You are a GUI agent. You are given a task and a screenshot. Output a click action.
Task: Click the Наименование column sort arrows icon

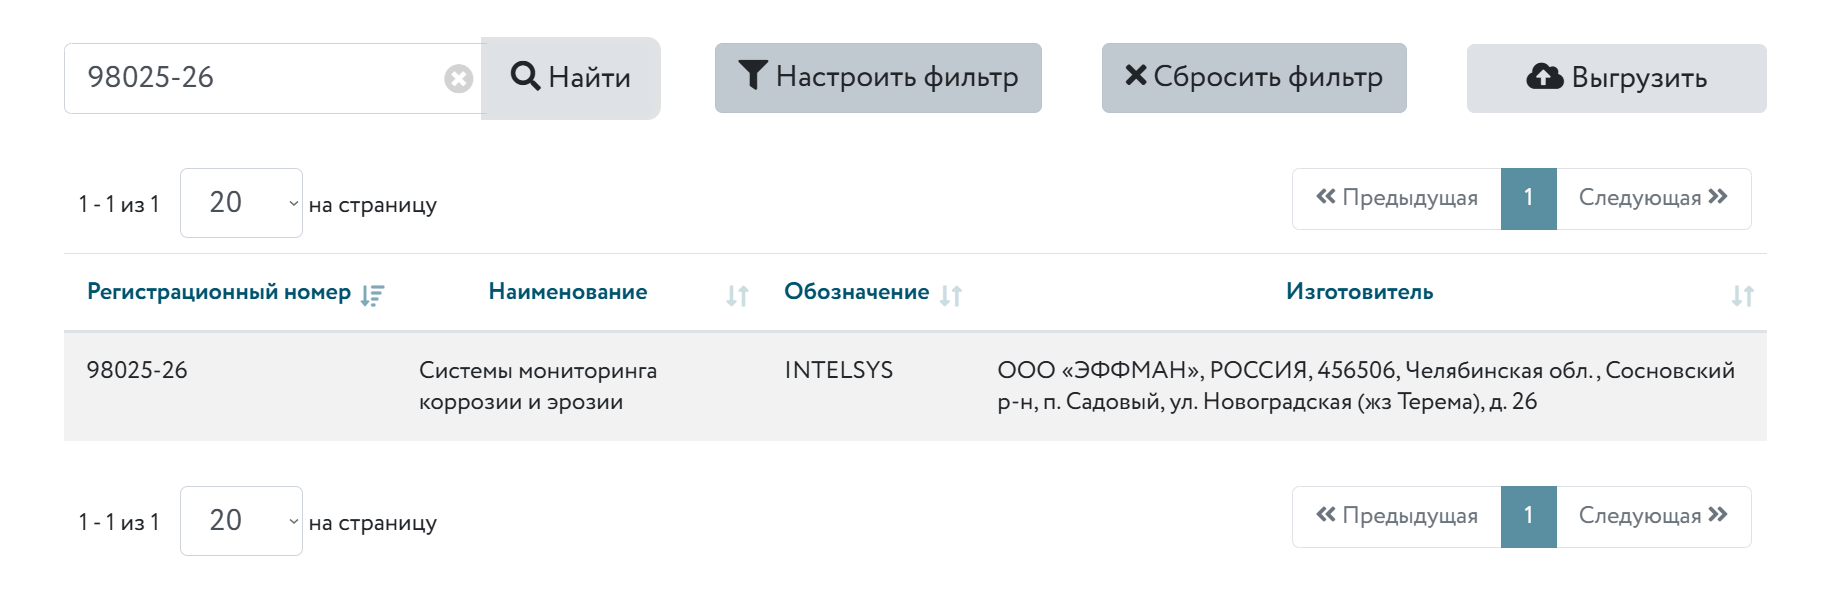point(737,295)
